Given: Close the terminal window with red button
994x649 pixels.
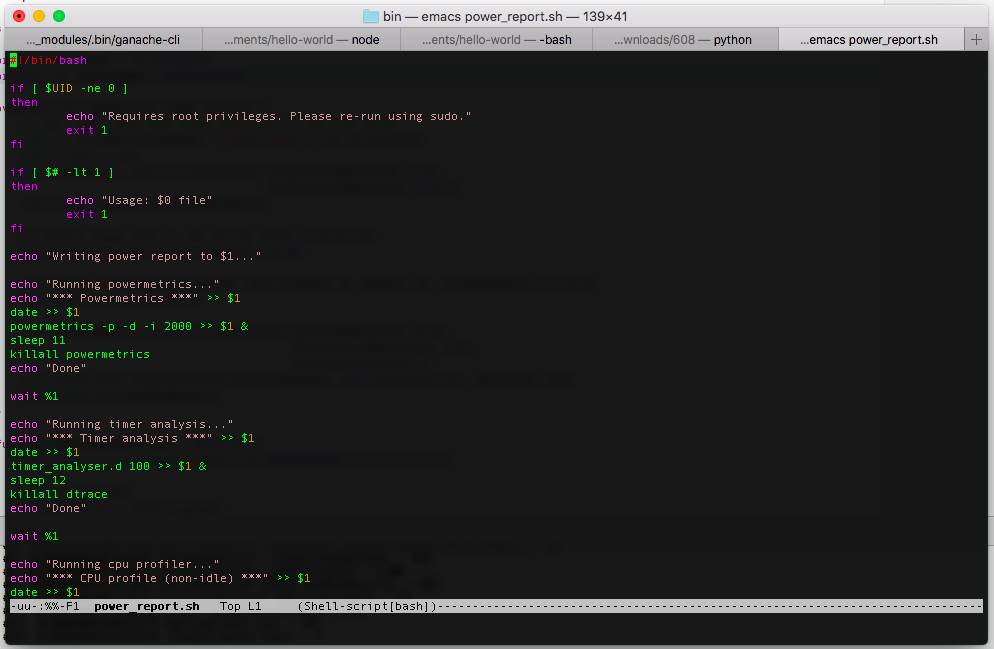Looking at the screenshot, I should coord(19,16).
